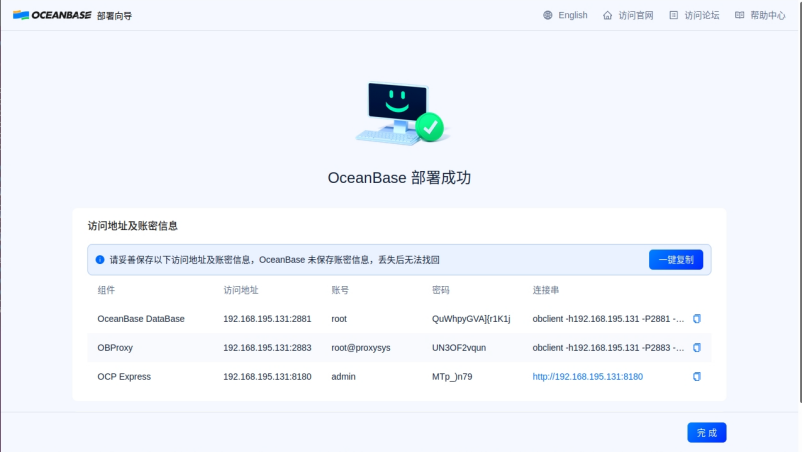The width and height of the screenshot is (802, 453).
Task: Click the OCP Express component name
Action: (124, 377)
